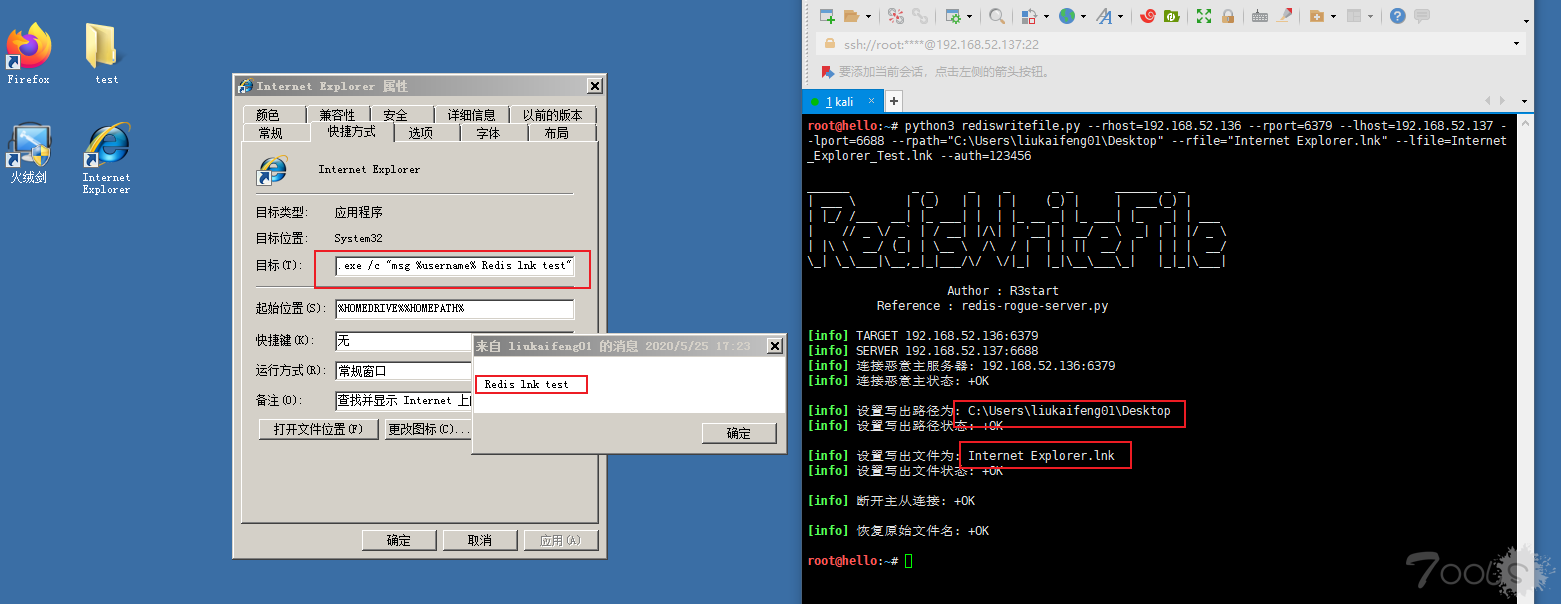Close the 1 kali session tab

[x=873, y=101]
